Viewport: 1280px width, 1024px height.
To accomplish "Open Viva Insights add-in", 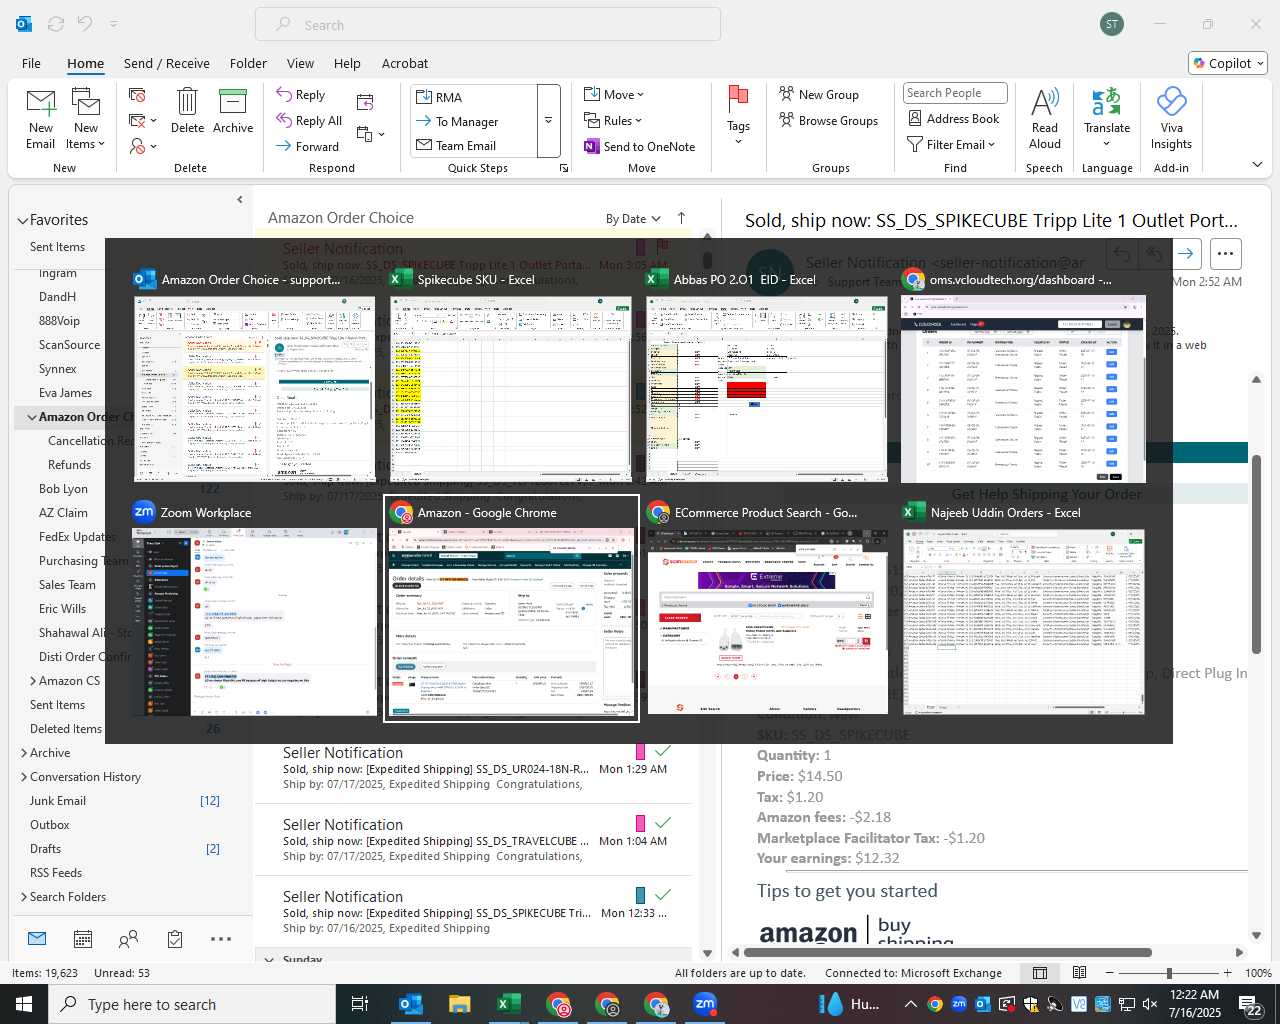I will [x=1171, y=118].
